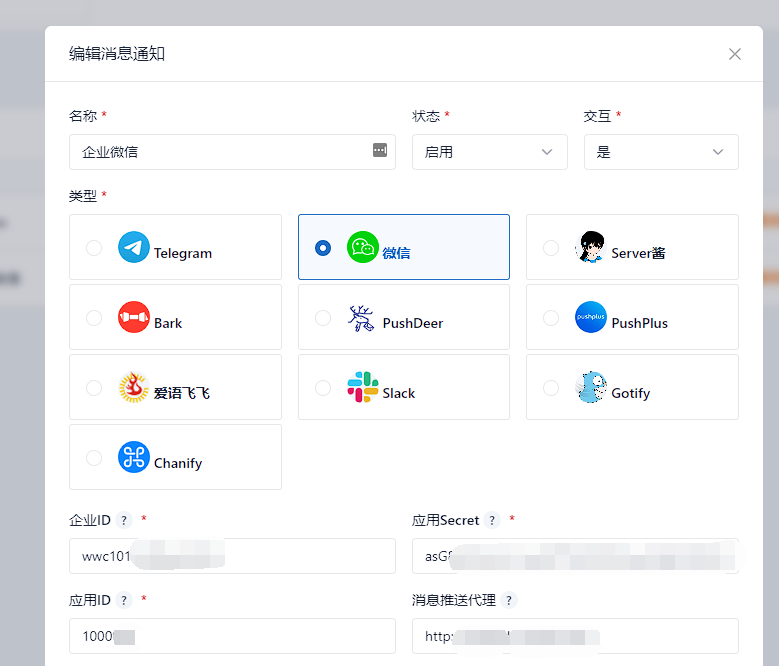Click the PushDeer label text

[413, 323]
